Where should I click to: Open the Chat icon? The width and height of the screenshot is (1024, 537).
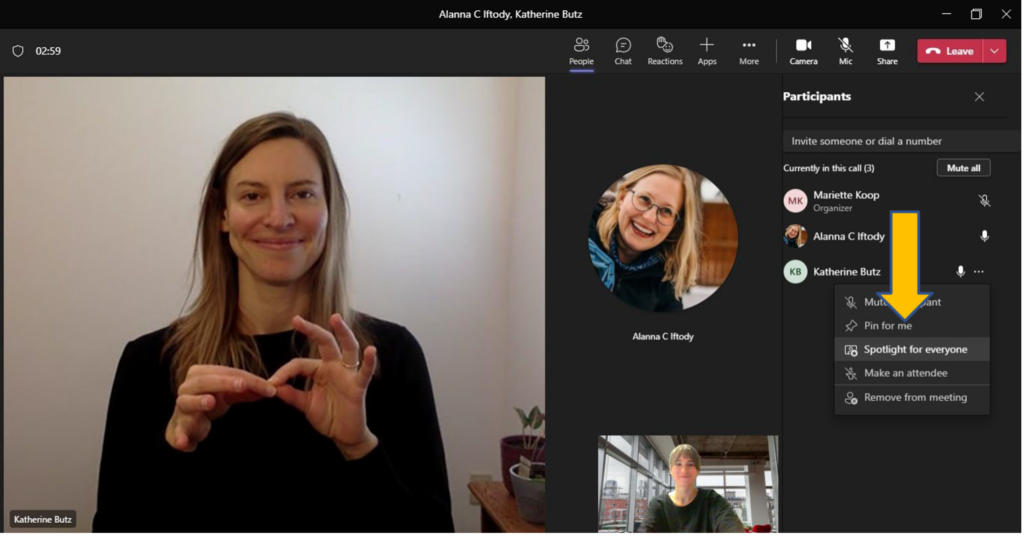click(x=623, y=51)
